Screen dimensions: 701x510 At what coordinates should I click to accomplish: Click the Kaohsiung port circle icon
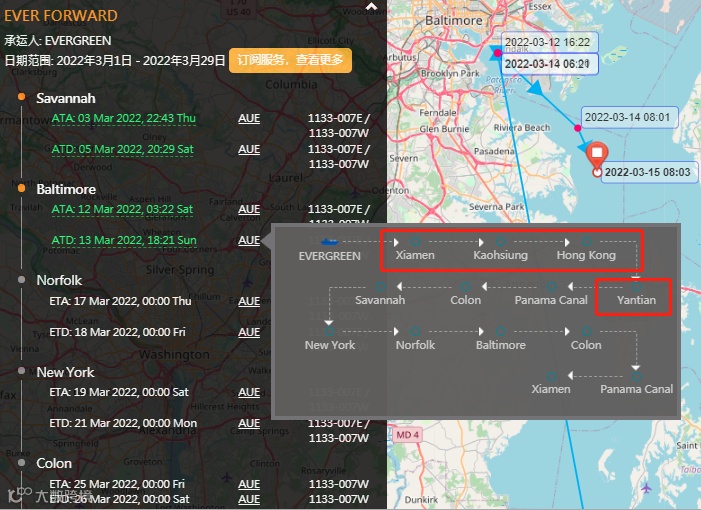click(501, 241)
